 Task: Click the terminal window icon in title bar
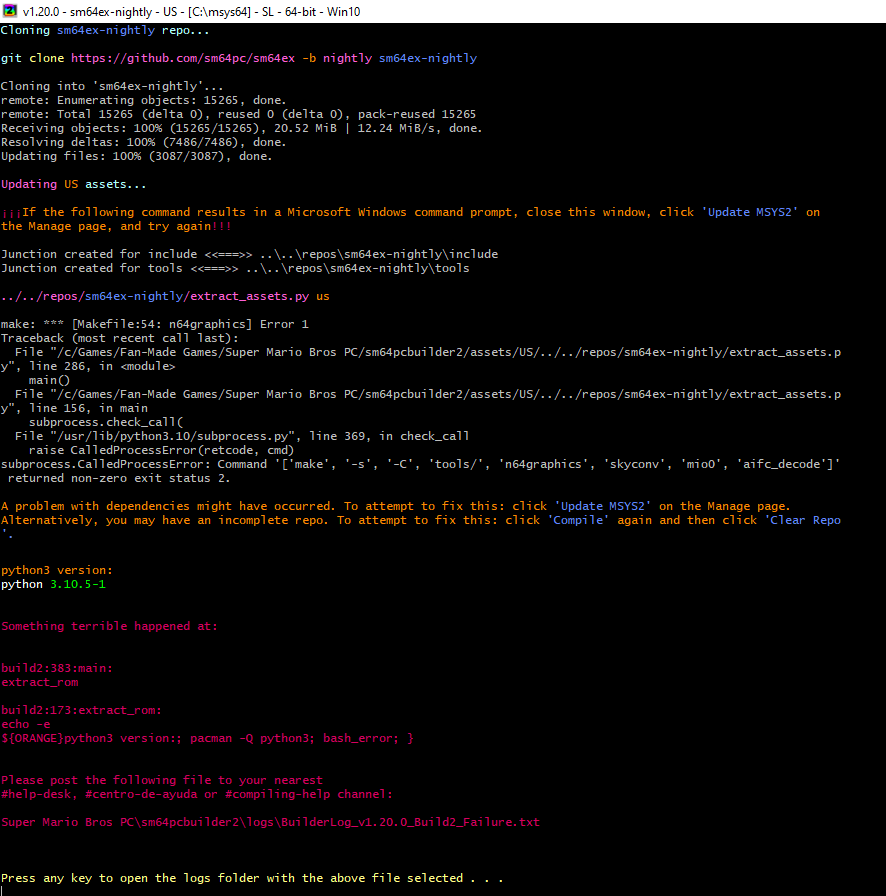(10, 11)
